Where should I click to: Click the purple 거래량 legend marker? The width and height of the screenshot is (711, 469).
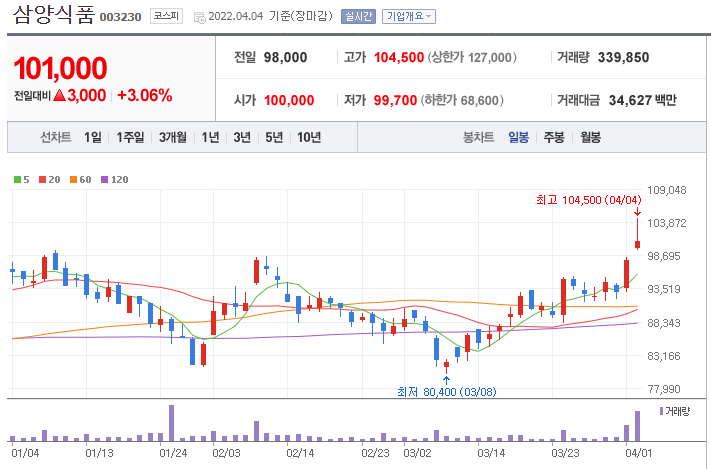662,411
